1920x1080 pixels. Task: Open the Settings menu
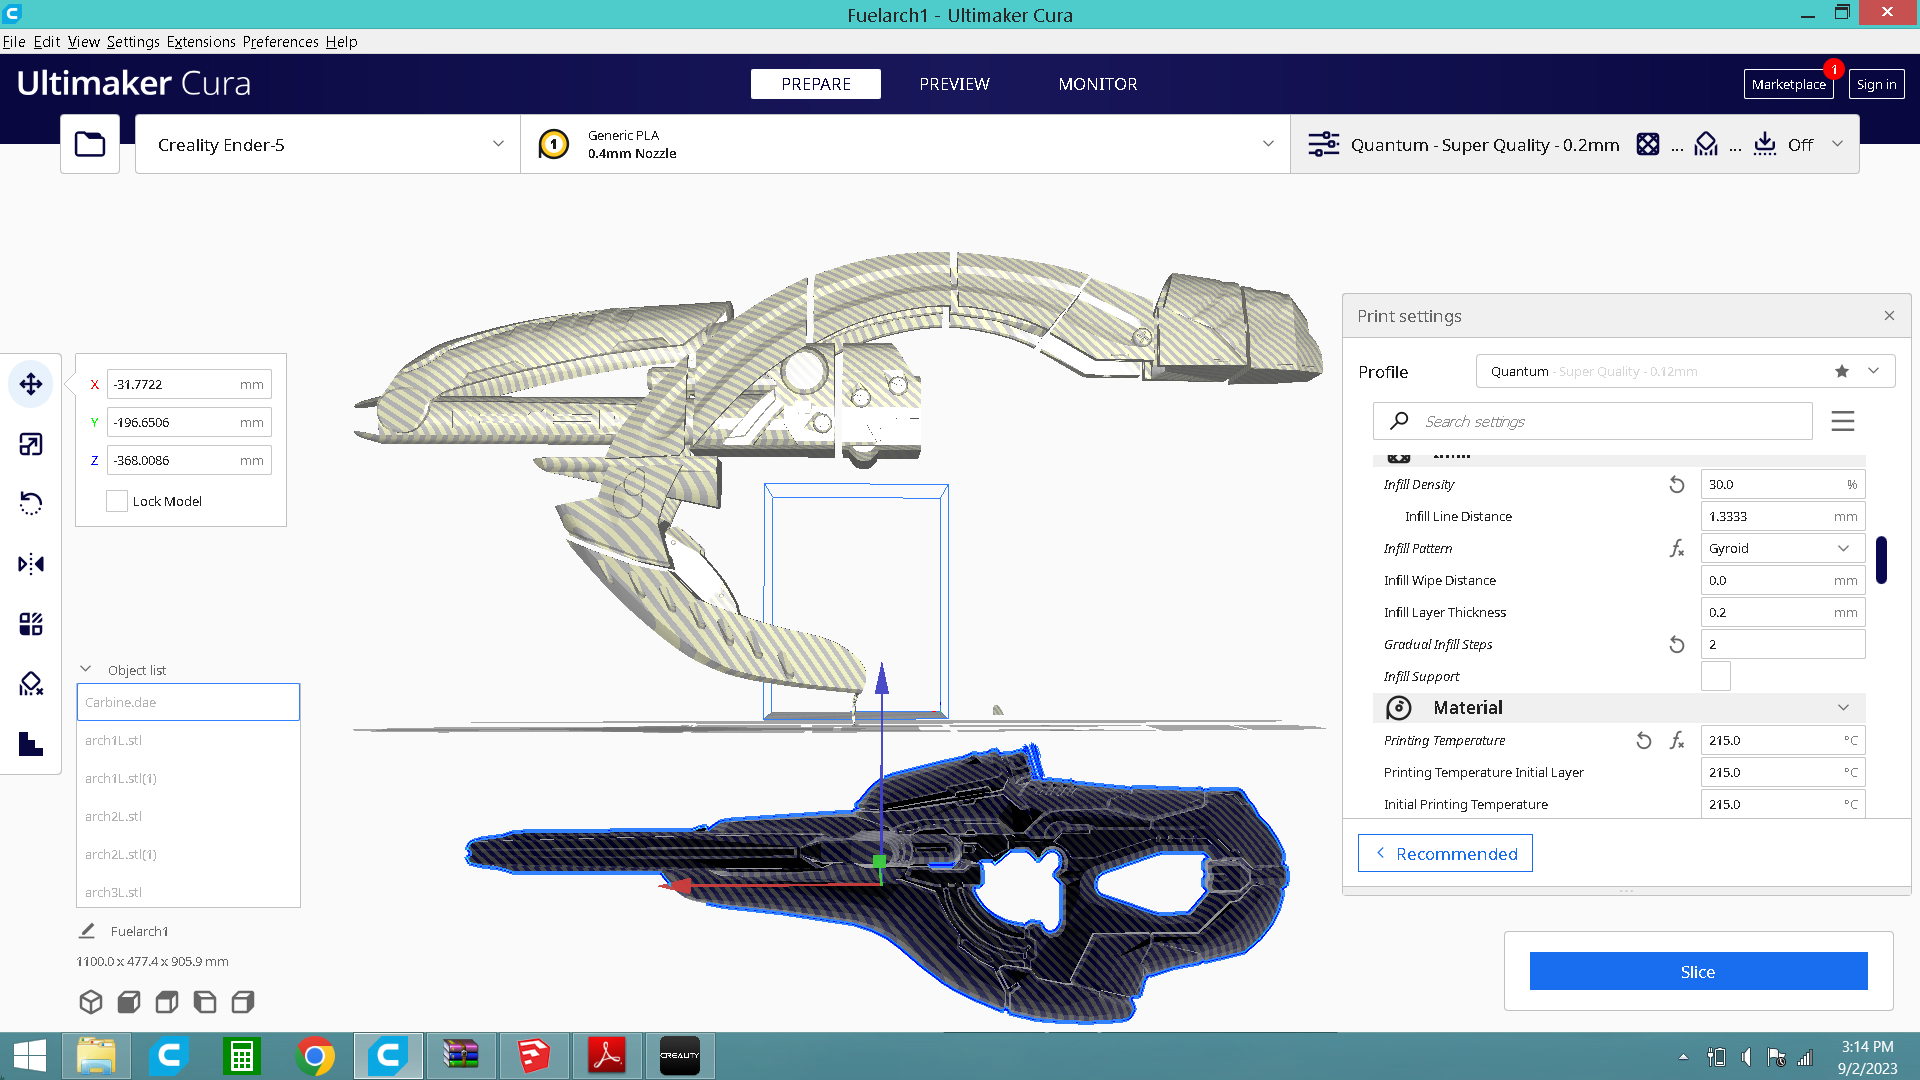pos(133,42)
